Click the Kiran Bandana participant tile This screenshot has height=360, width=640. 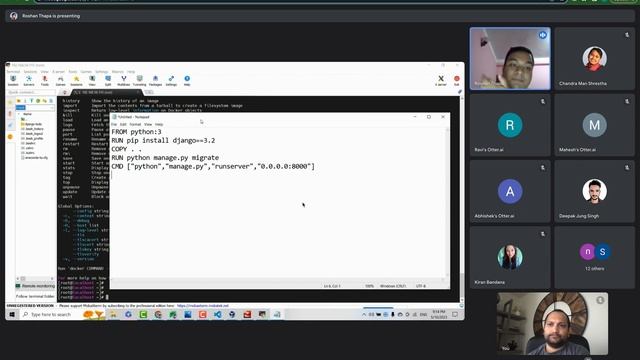click(x=510, y=258)
